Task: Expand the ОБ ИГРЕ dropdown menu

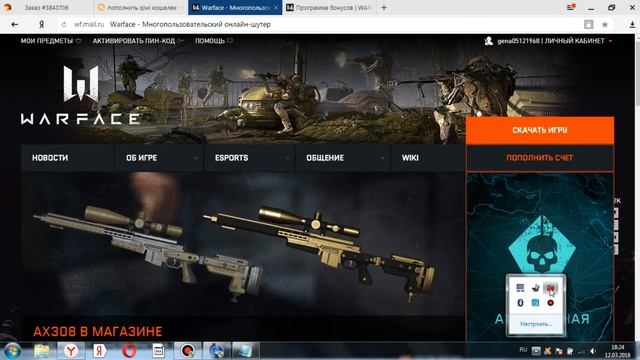Action: 159,158
